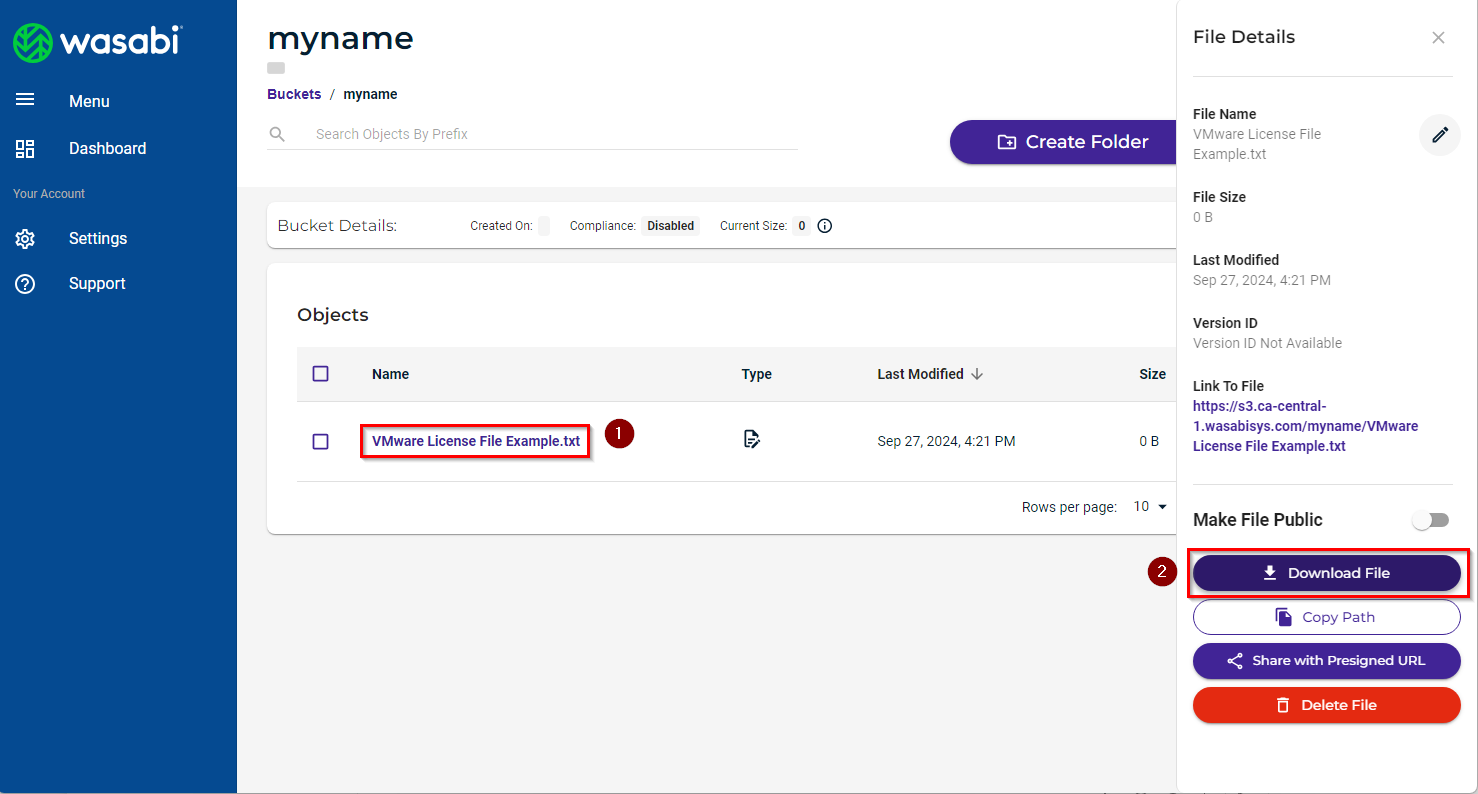Open the Link To File URL
The image size is (1478, 794).
[1305, 426]
